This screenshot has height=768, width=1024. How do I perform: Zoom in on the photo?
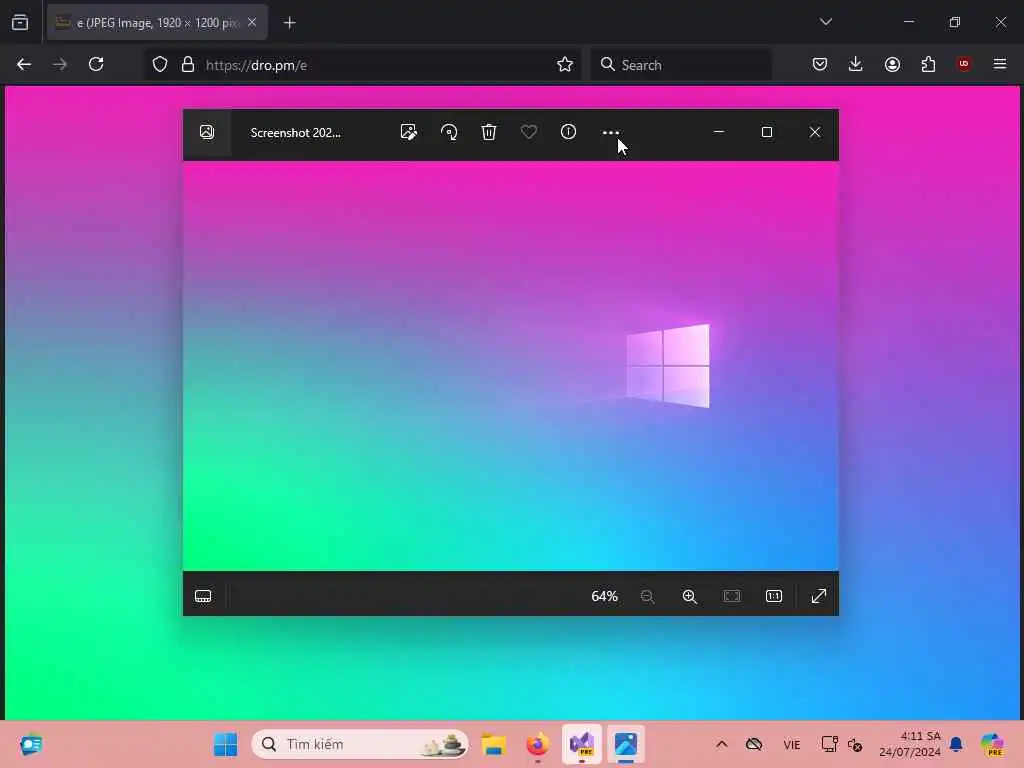690,596
